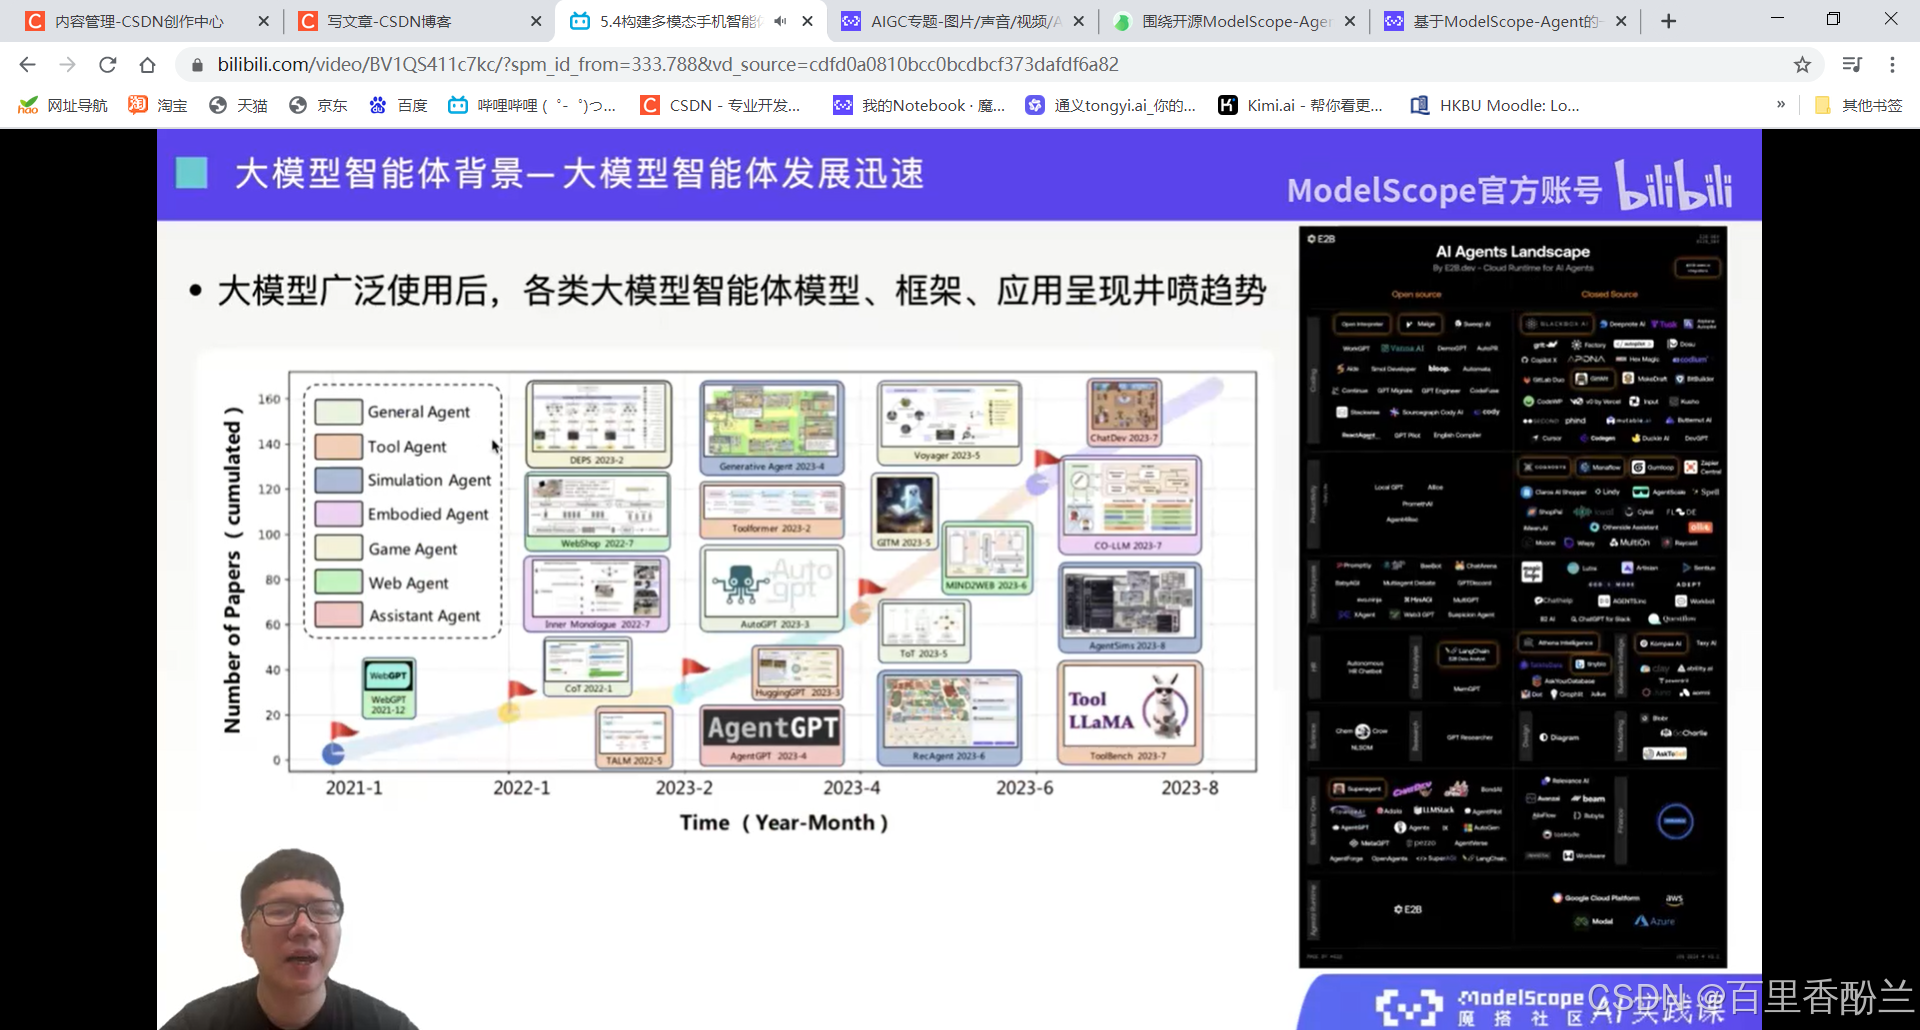The image size is (1920, 1030).
Task: Minimize the browser window
Action: (1777, 19)
